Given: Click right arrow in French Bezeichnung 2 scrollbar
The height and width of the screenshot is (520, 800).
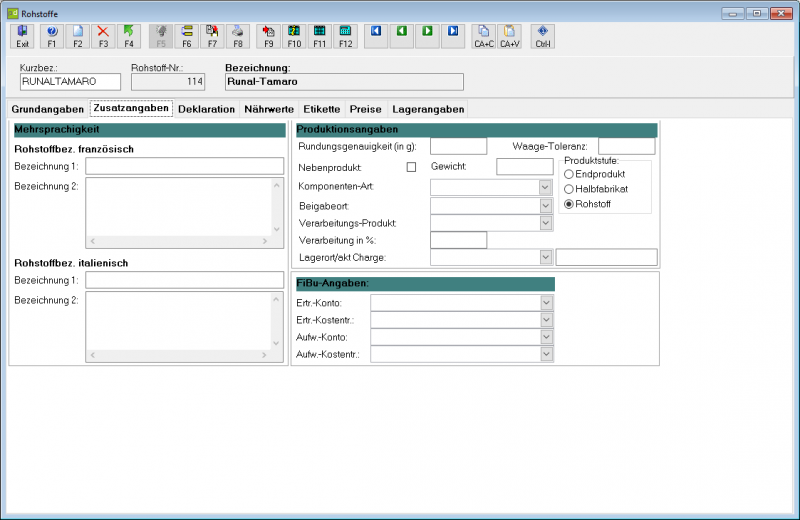Looking at the screenshot, I should tap(265, 241).
